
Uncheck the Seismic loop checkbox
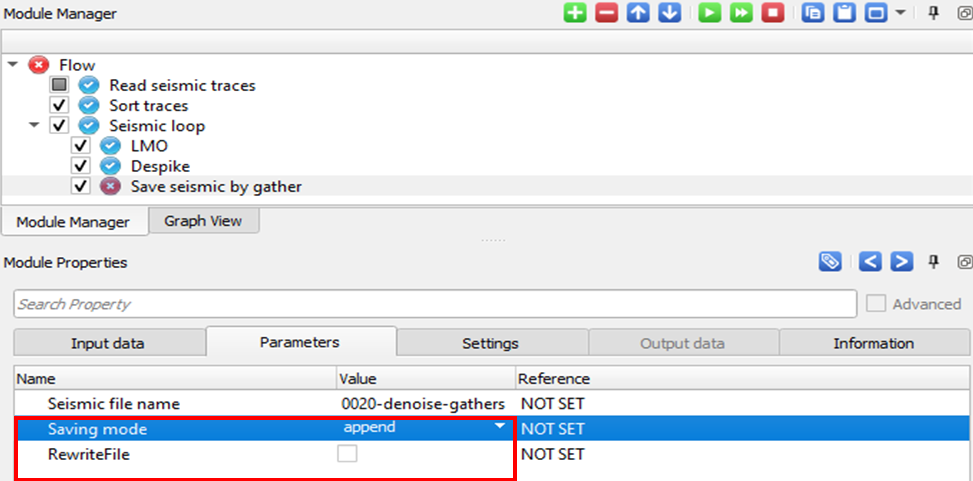(60, 126)
